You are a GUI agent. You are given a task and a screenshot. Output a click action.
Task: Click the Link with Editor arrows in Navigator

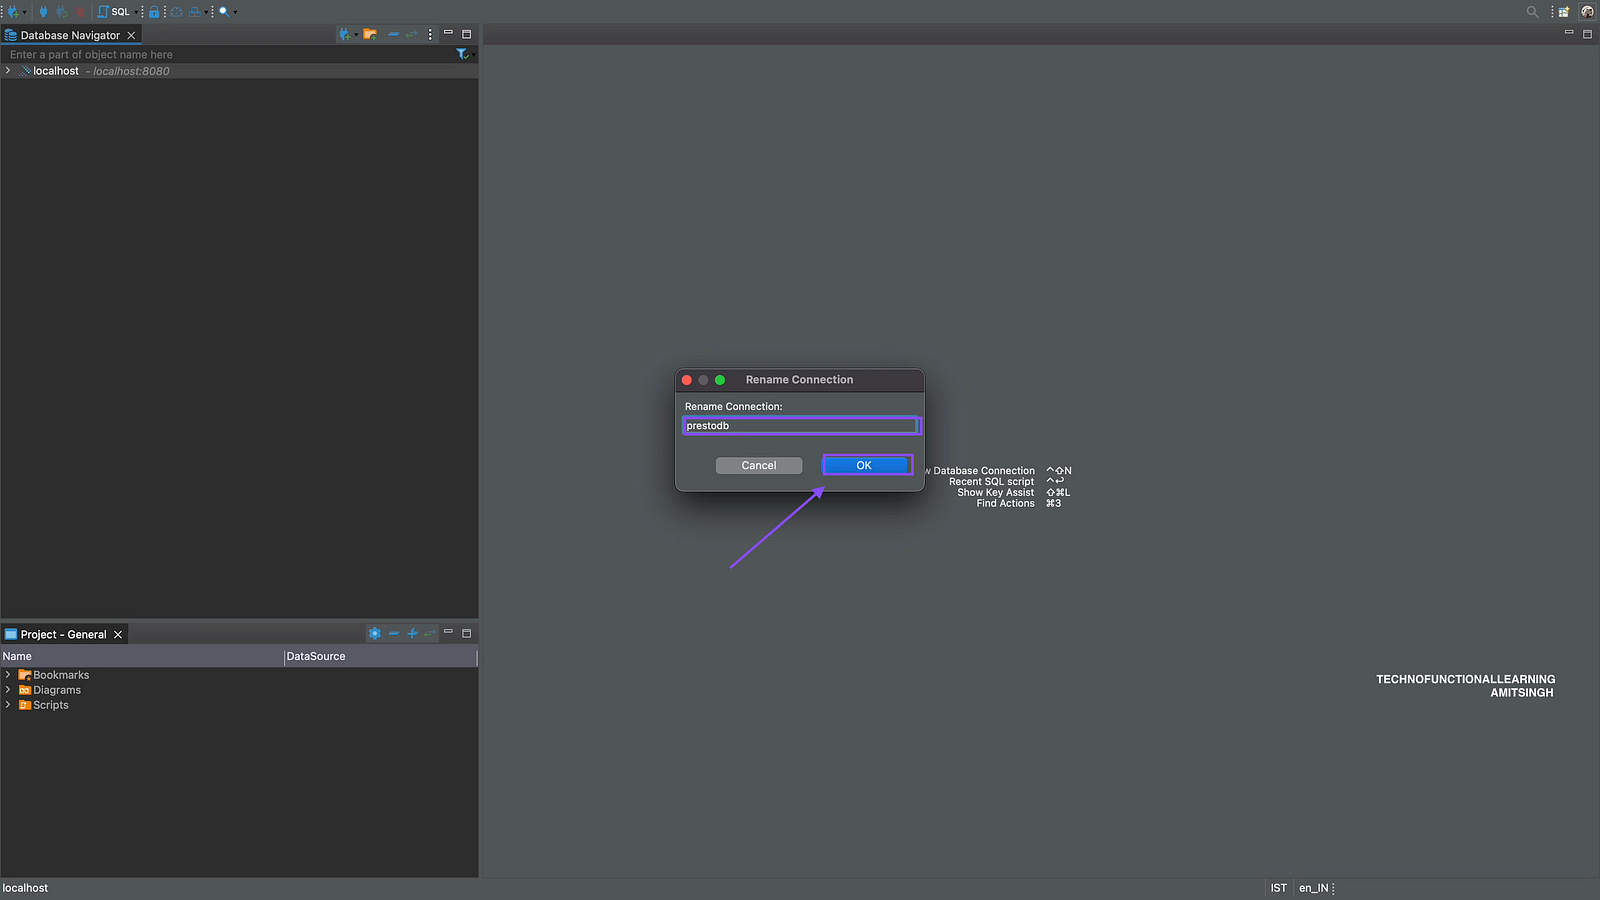(411, 34)
